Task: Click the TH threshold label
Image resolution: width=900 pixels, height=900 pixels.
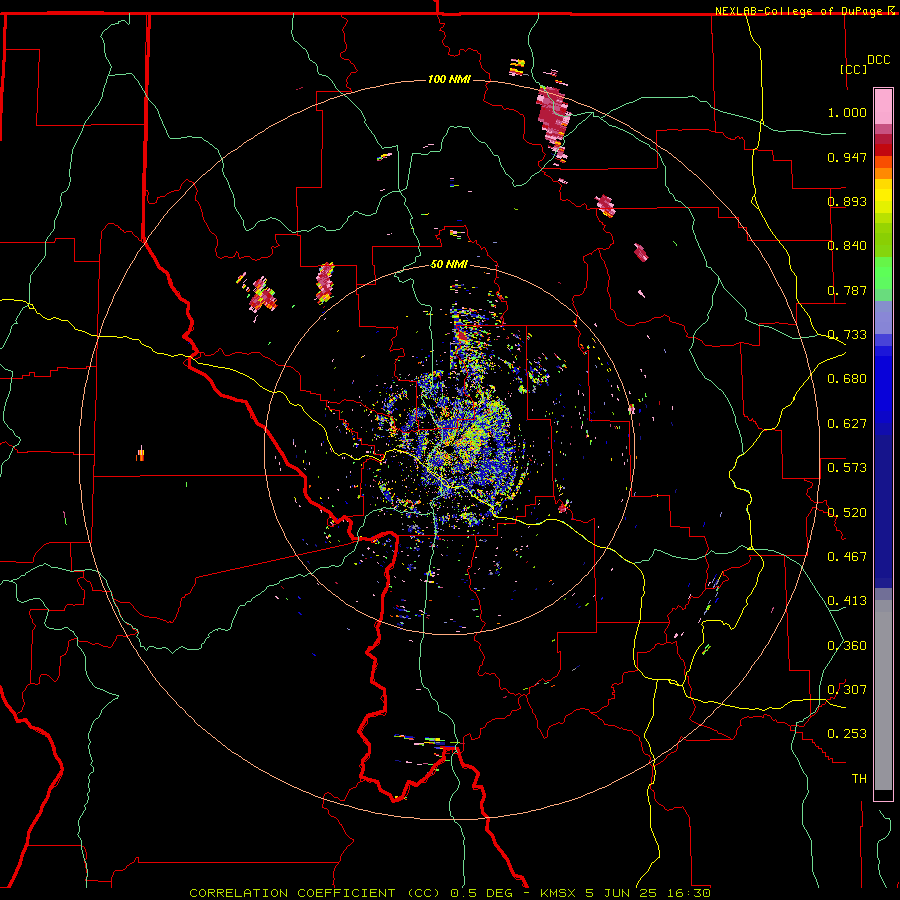Action: pos(859,779)
